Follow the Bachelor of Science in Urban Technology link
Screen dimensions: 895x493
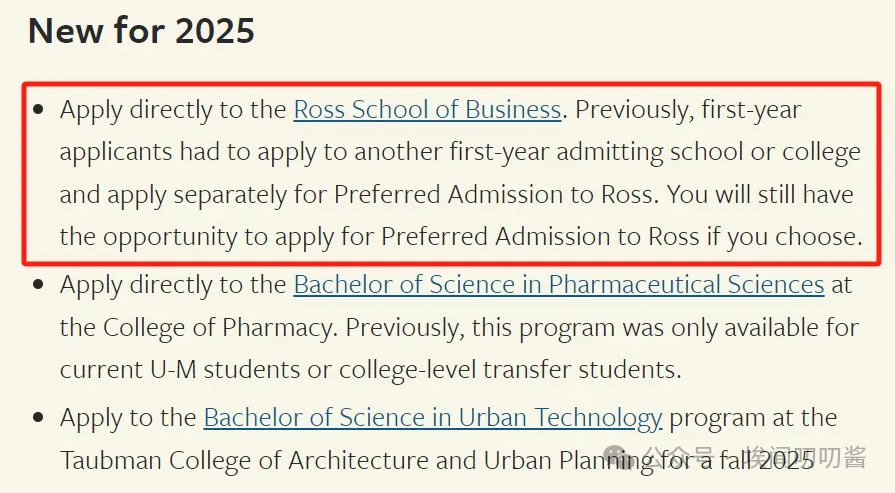[x=433, y=418]
